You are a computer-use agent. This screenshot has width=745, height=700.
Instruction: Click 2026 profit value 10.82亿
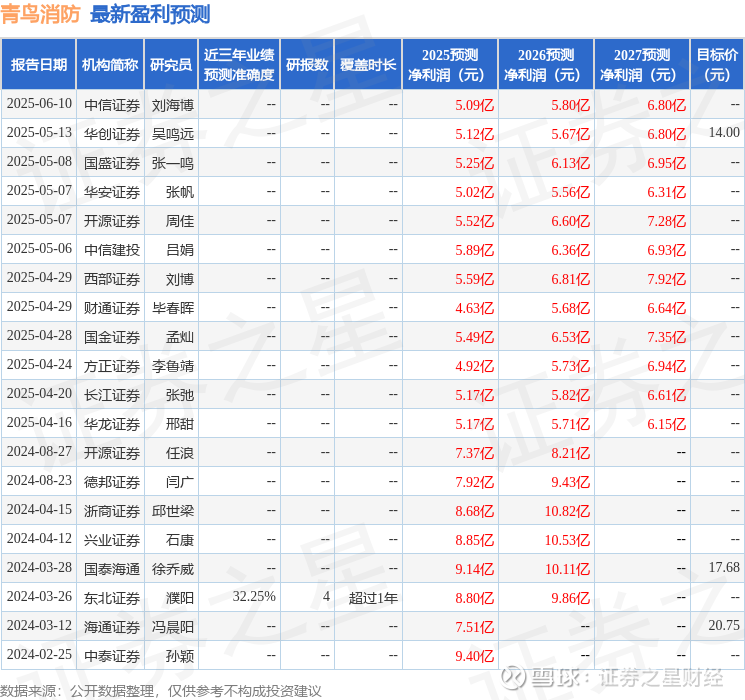coord(567,511)
